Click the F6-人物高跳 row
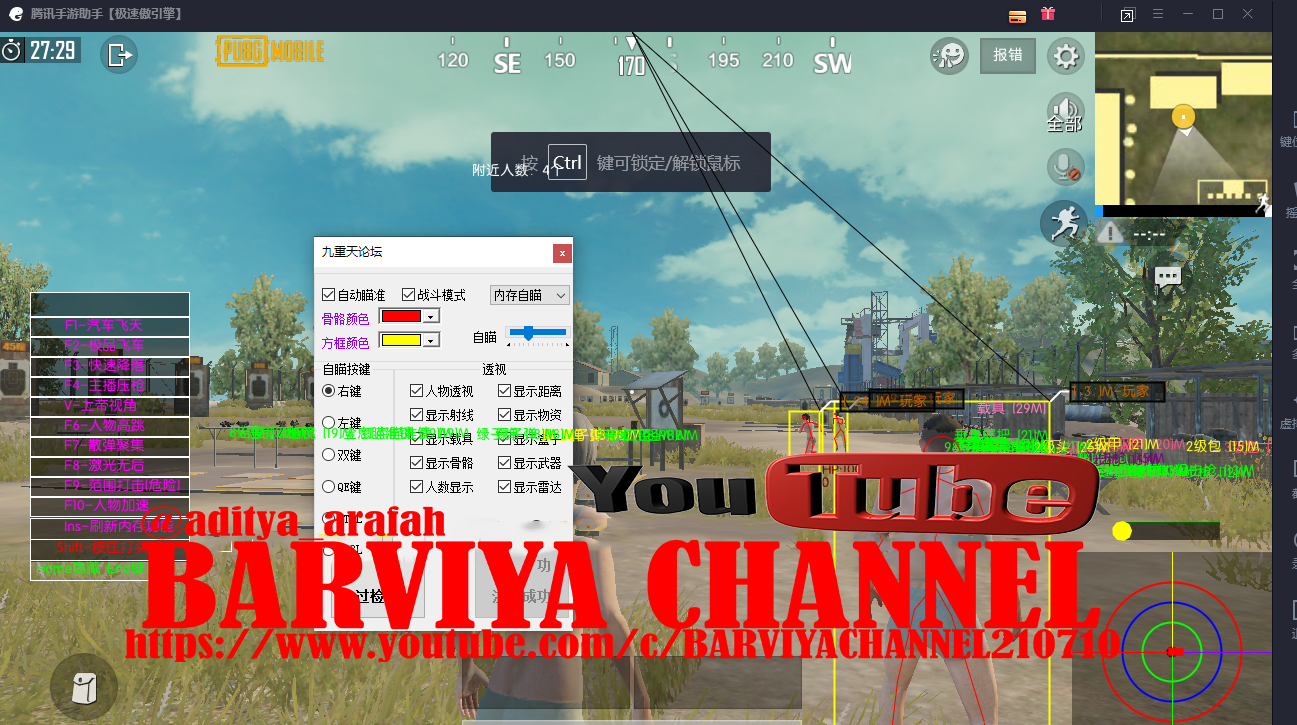 click(110, 426)
